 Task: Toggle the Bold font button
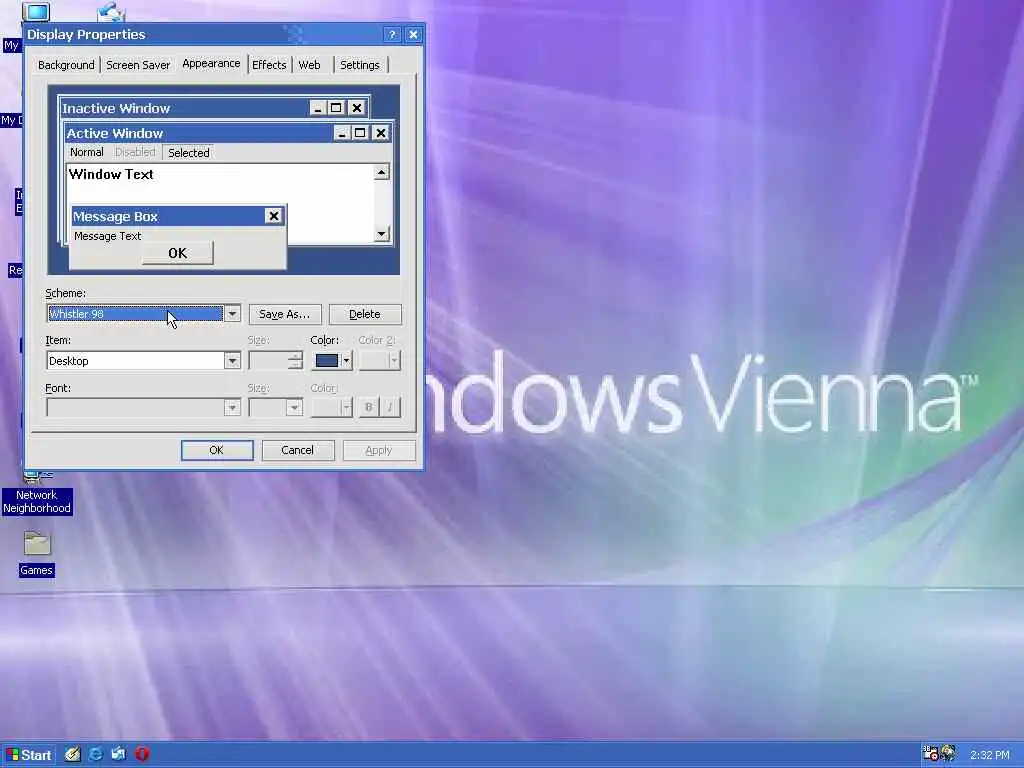point(368,407)
